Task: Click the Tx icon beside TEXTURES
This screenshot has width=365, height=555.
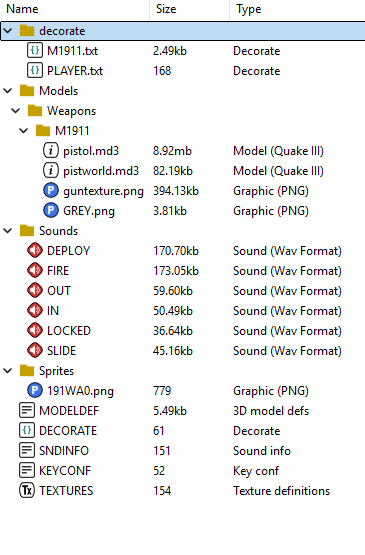Action: pos(27,491)
